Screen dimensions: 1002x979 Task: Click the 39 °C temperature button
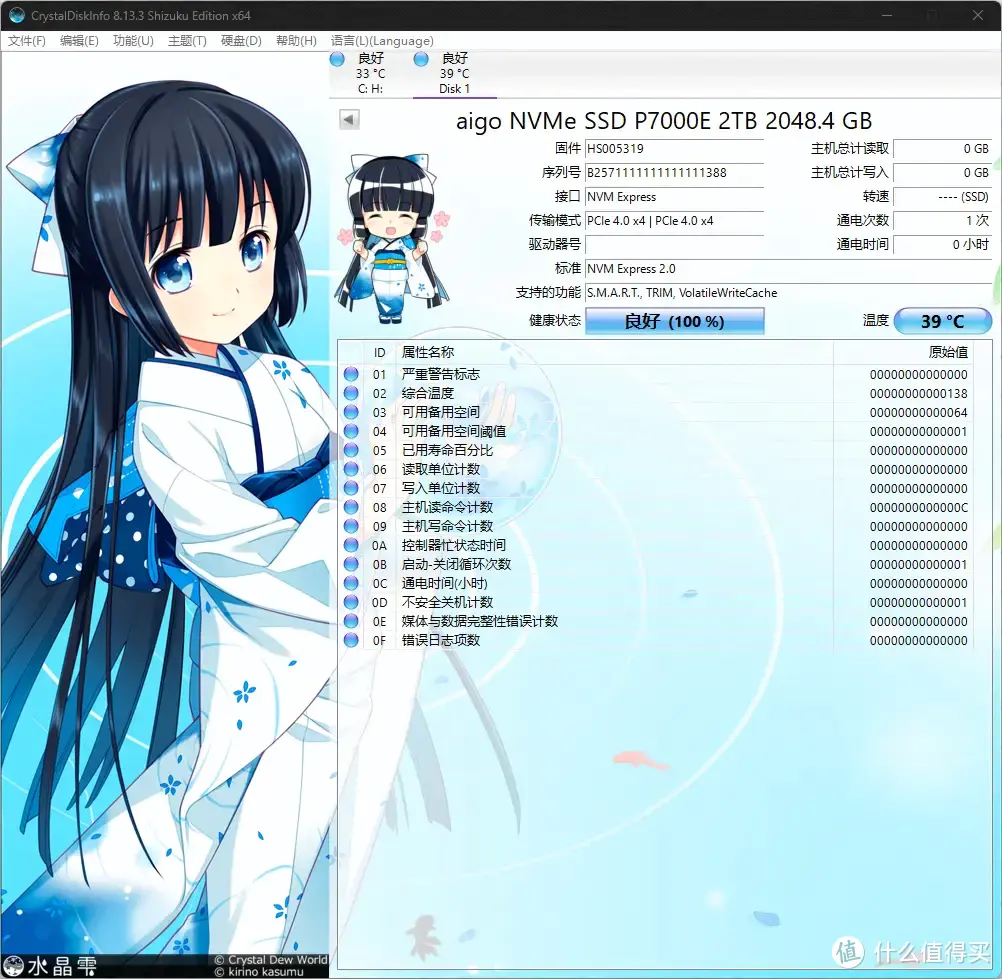(943, 321)
